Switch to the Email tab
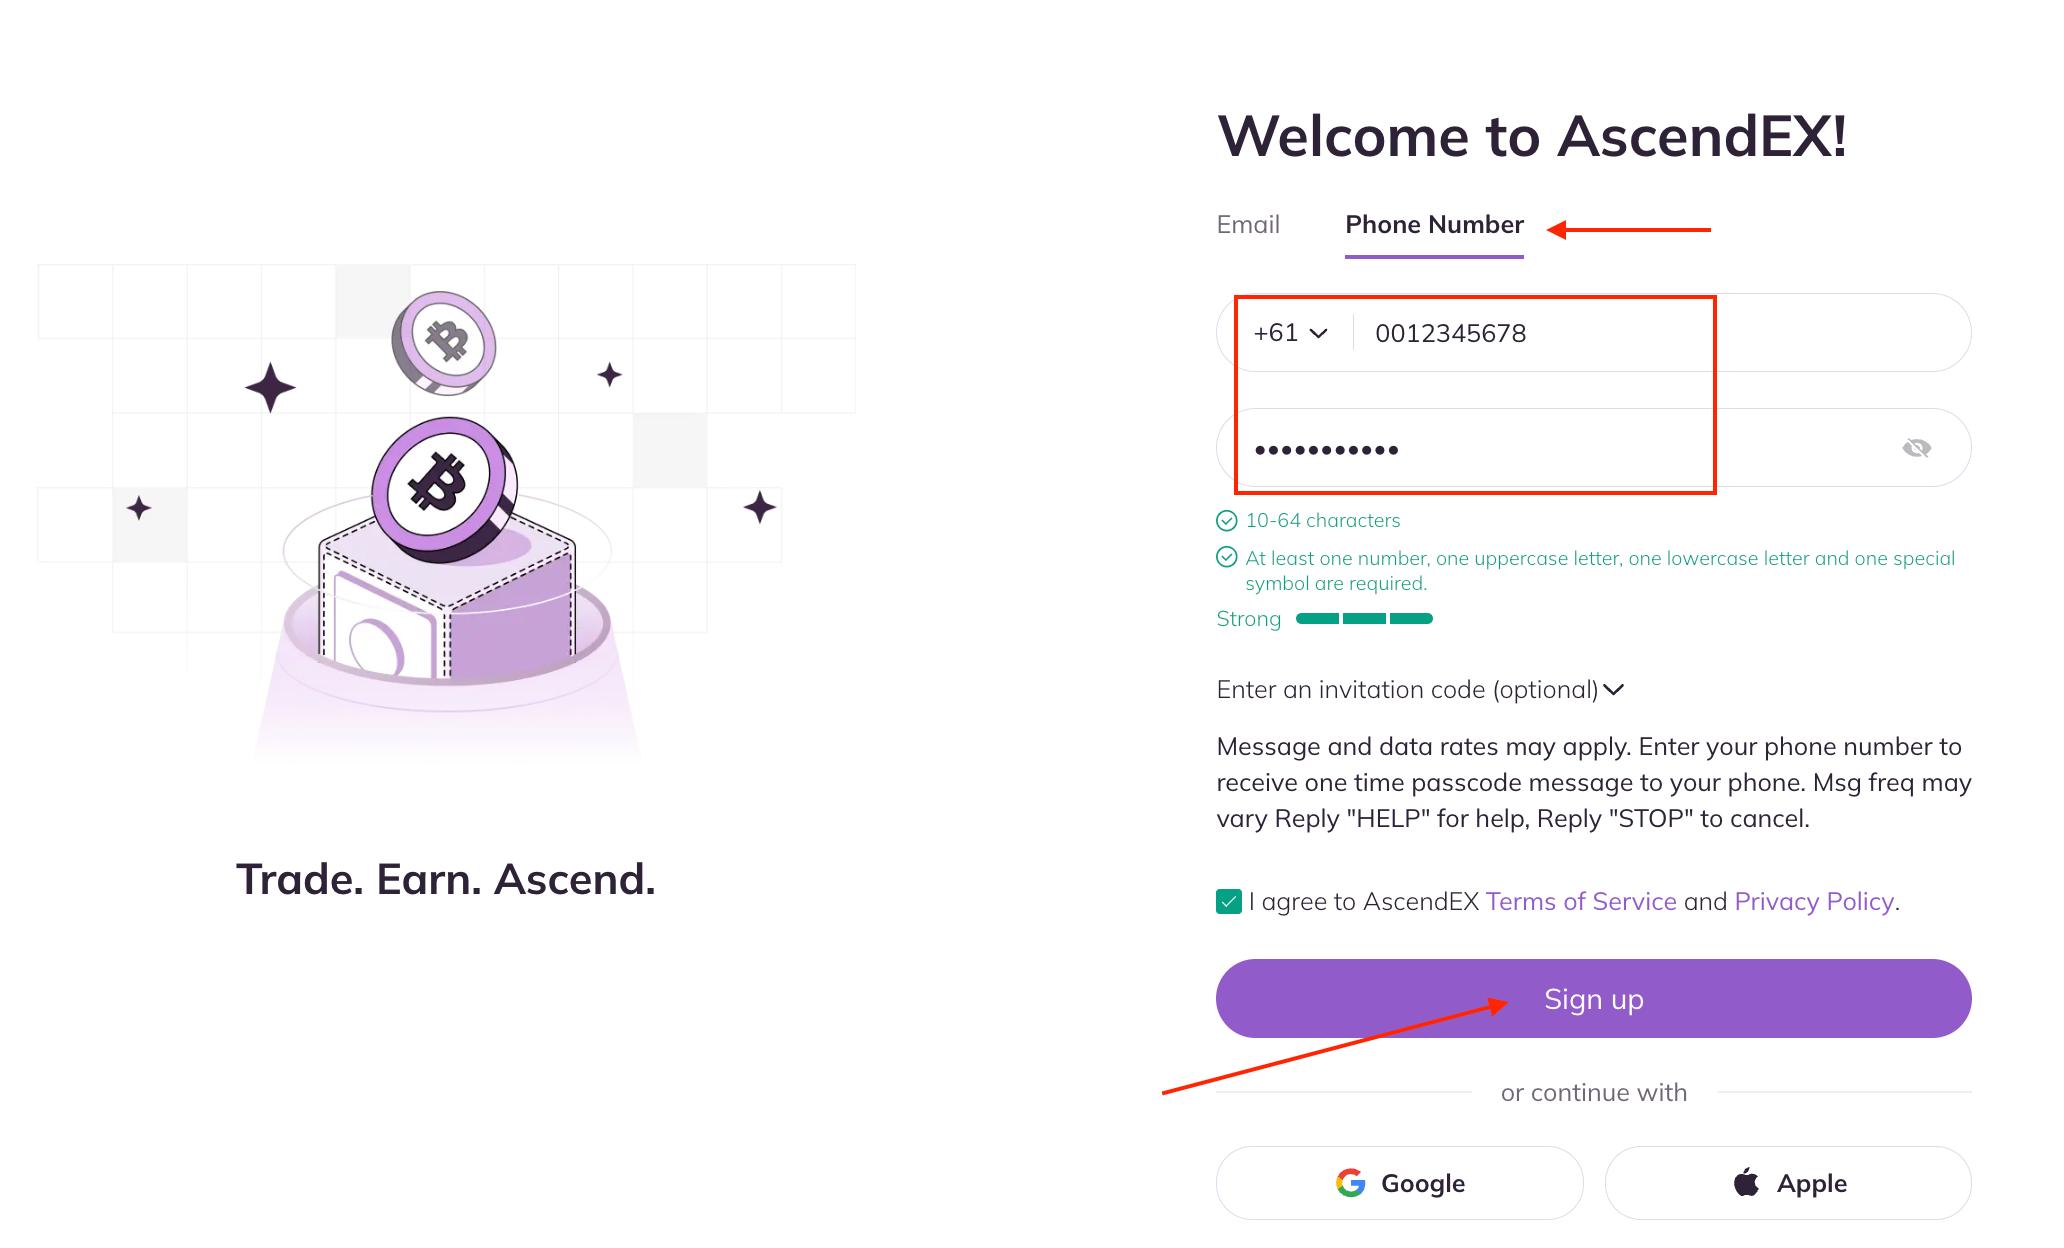 click(x=1248, y=225)
